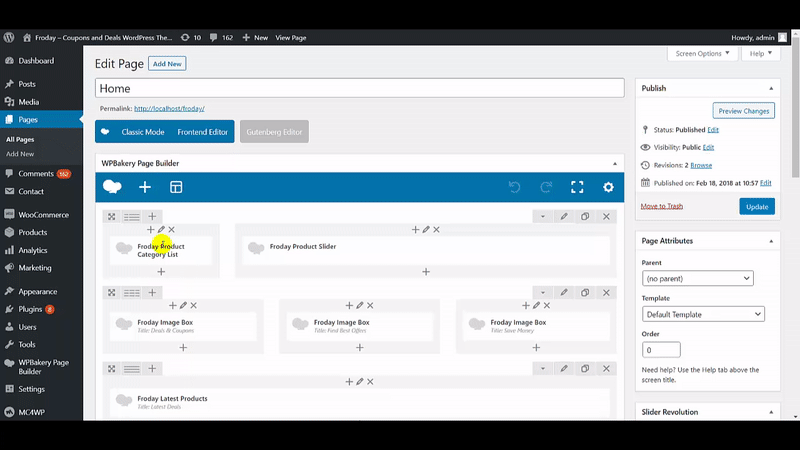Click the WPBakery fullscreen mode icon
This screenshot has height=450, width=800.
click(x=577, y=187)
